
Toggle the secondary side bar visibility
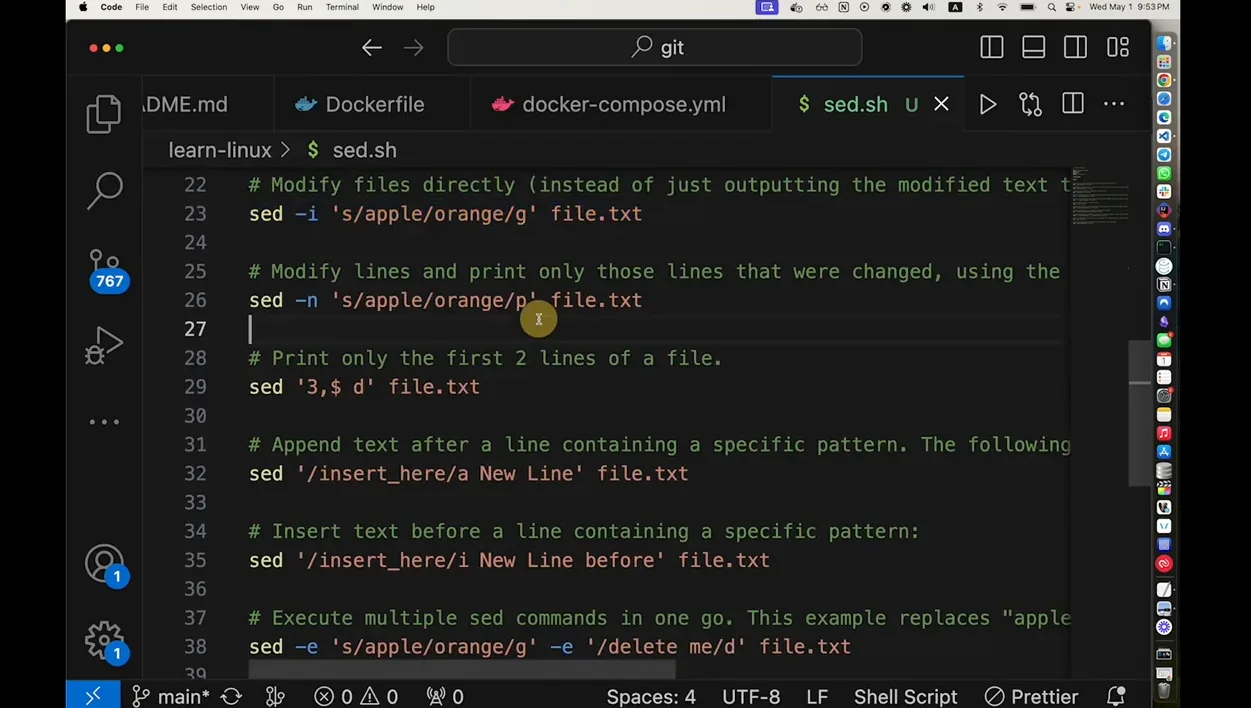(x=1076, y=47)
